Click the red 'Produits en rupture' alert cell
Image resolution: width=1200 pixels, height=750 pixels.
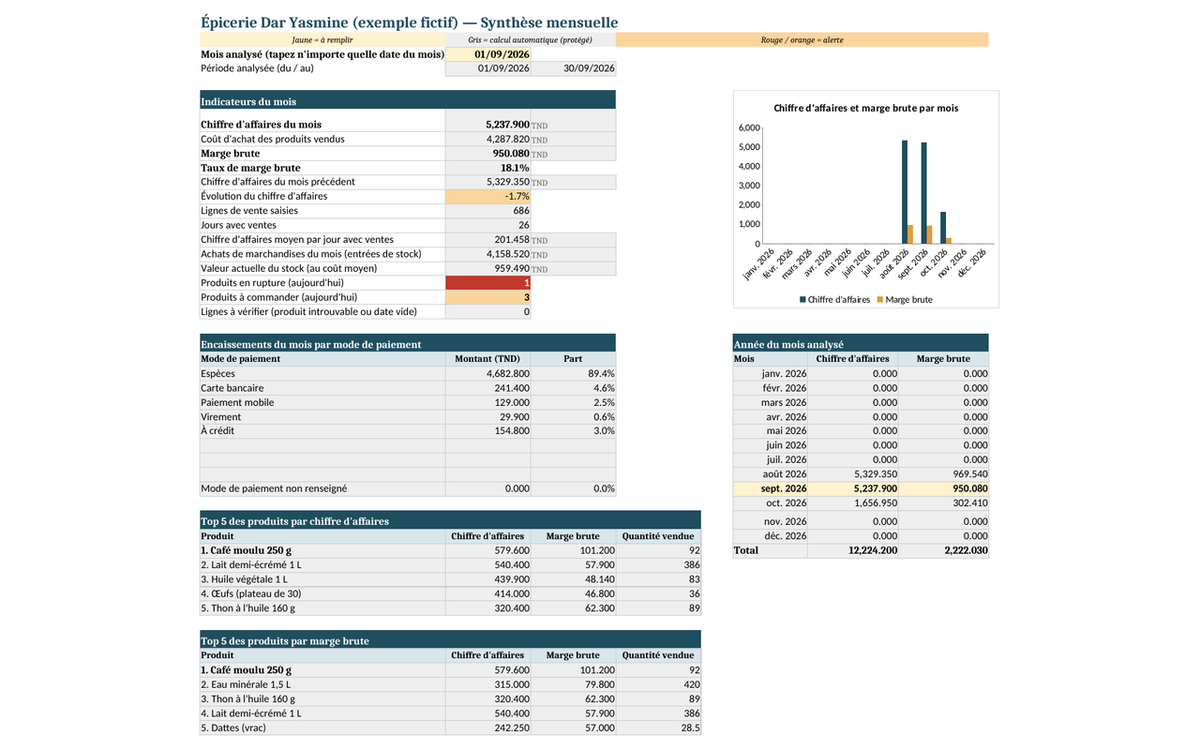[x=488, y=283]
